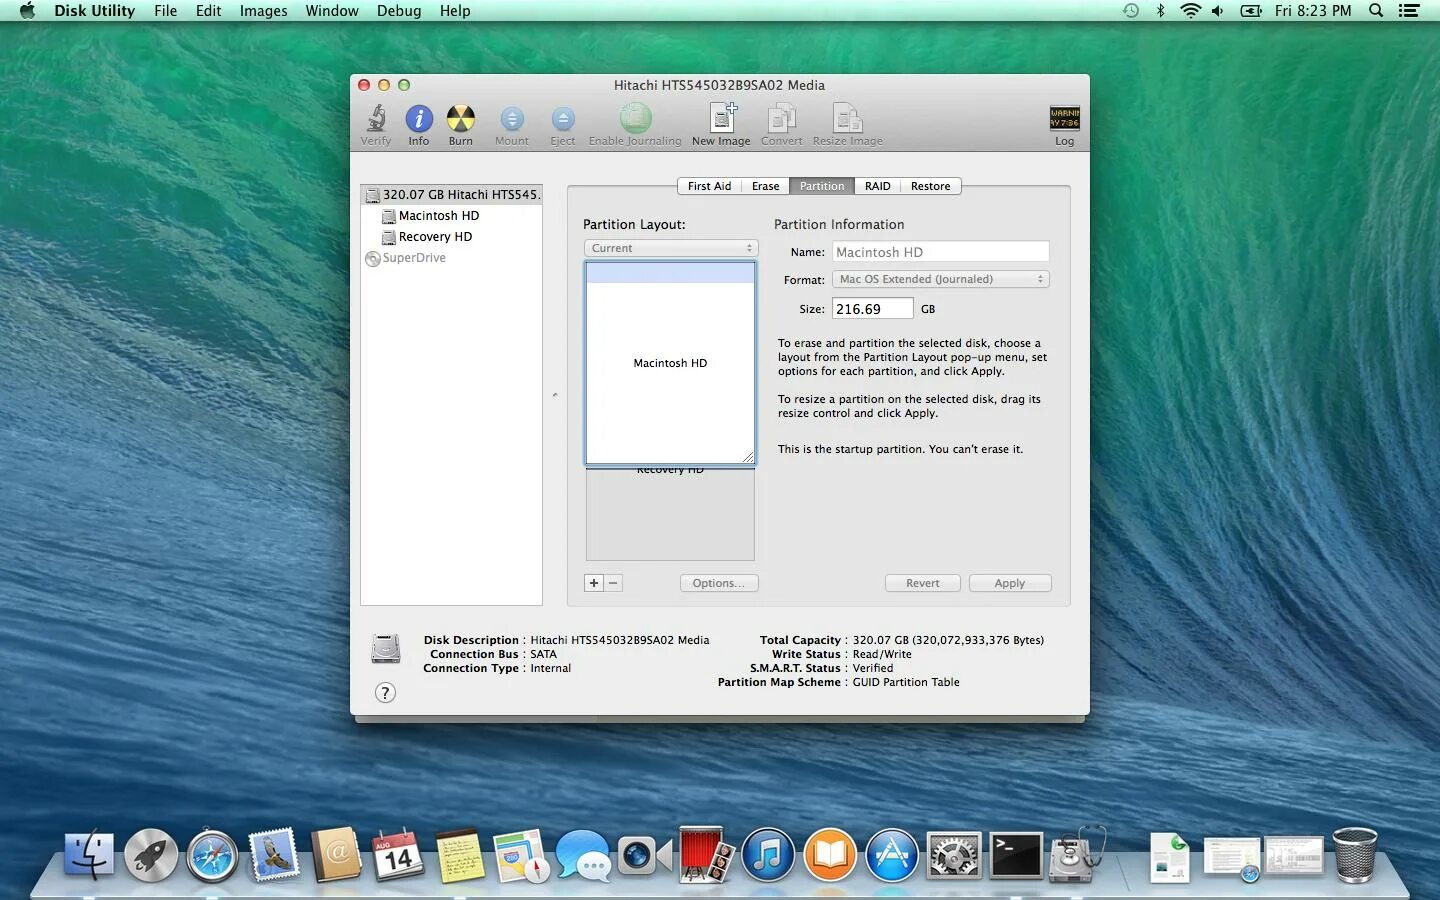Open Maps in the Dock

[x=521, y=856]
